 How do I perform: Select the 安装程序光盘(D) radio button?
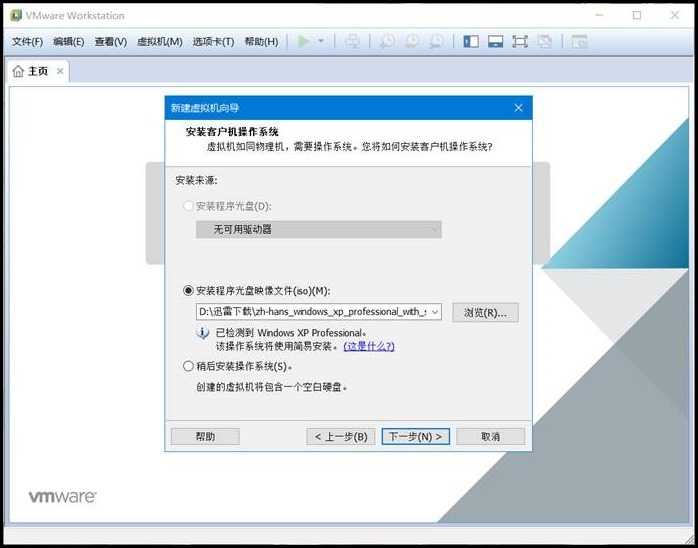click(188, 206)
